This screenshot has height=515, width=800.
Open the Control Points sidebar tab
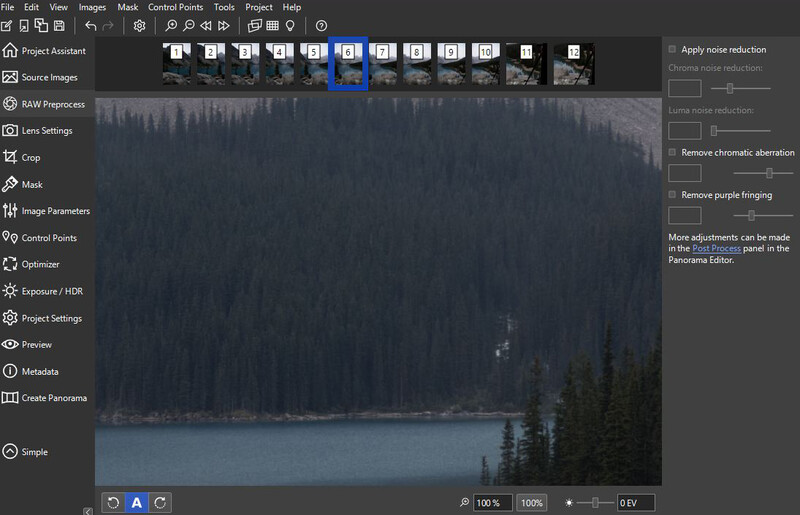pos(47,238)
